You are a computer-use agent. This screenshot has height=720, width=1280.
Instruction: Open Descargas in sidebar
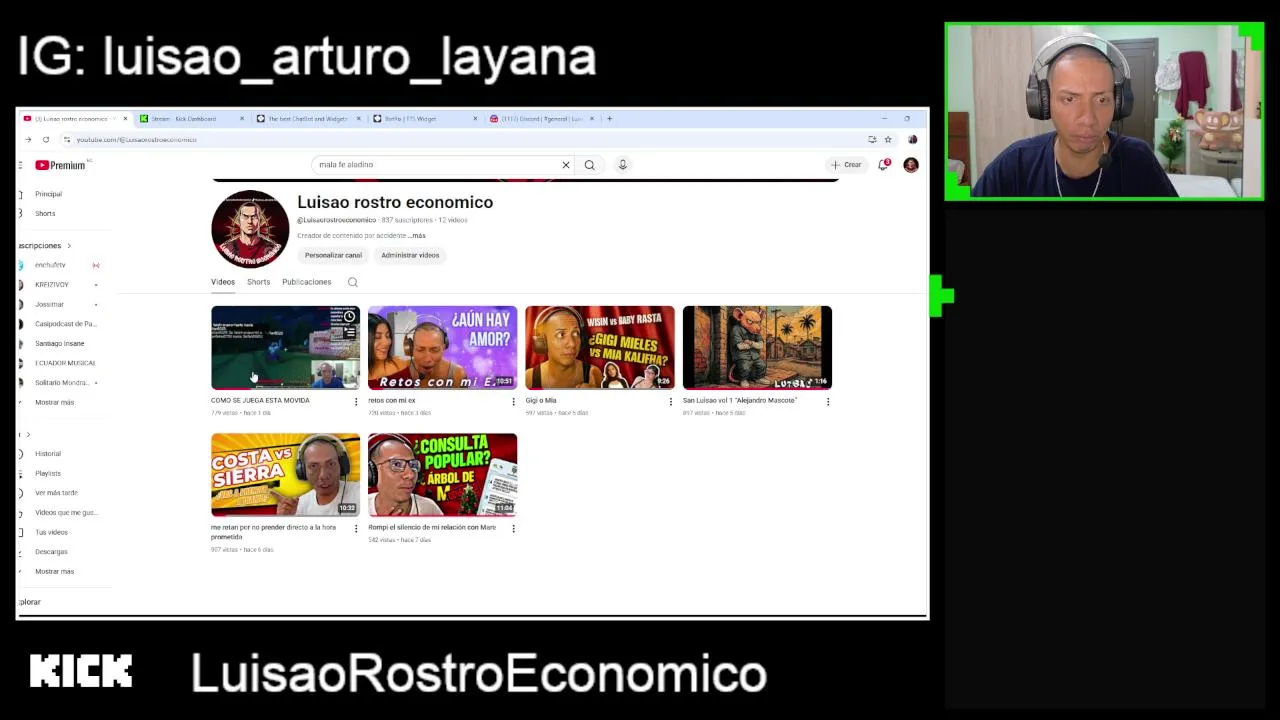51,552
